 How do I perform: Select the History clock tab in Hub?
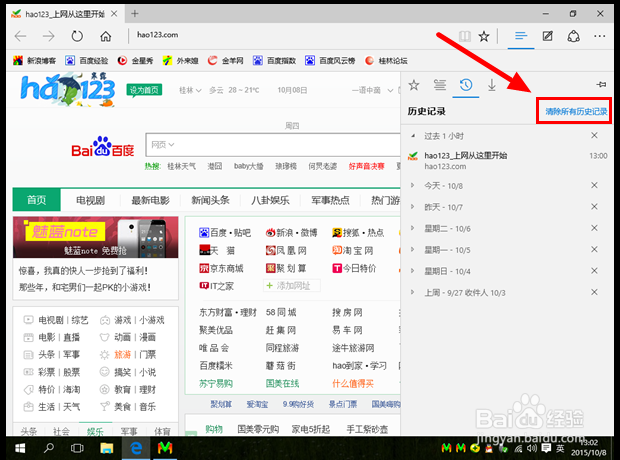point(466,85)
